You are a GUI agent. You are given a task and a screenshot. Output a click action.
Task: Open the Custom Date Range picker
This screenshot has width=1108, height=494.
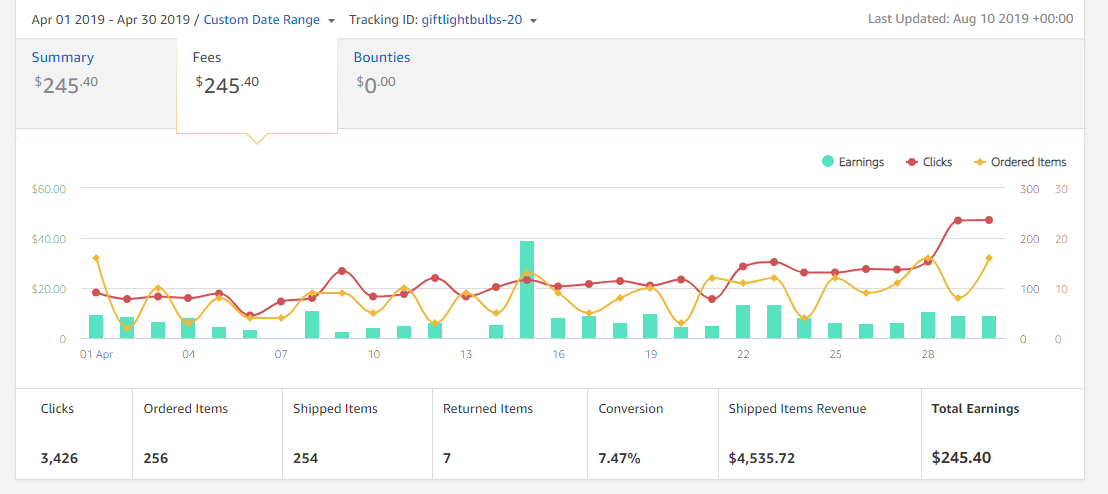(261, 20)
